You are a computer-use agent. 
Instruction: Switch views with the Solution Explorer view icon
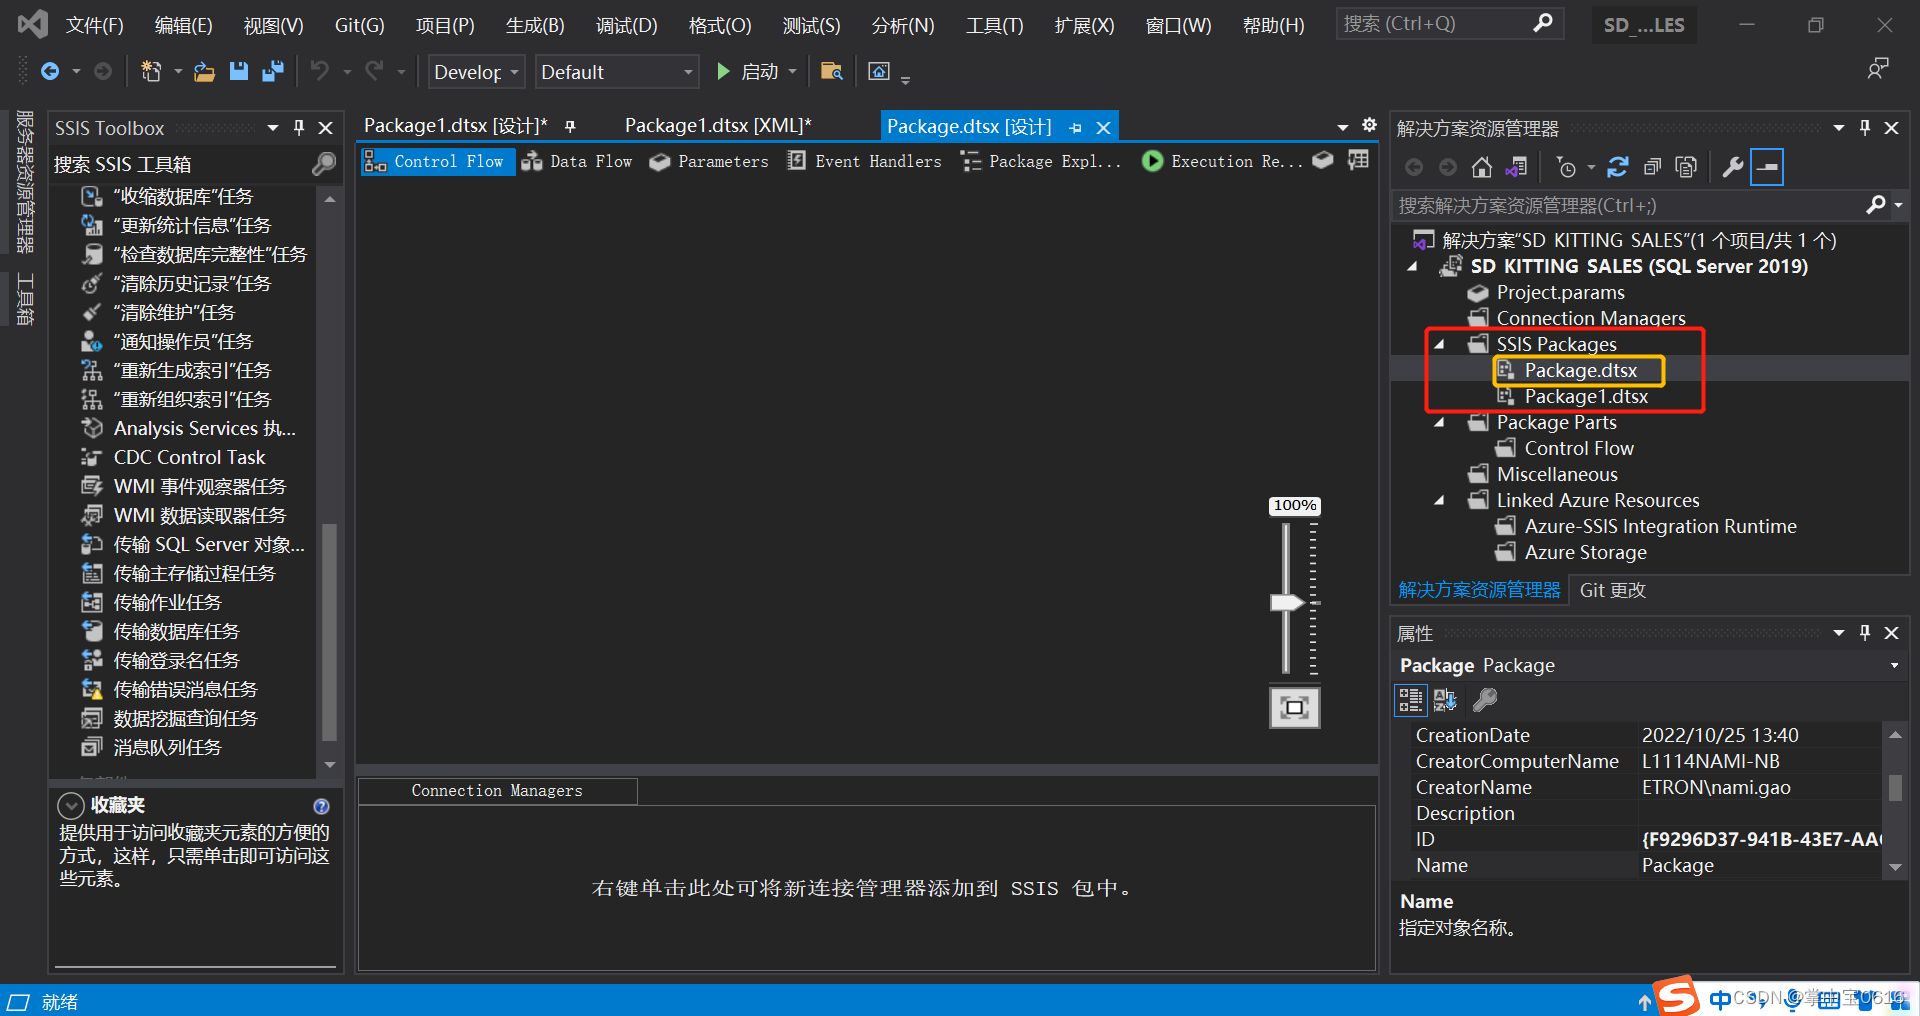coord(1516,167)
